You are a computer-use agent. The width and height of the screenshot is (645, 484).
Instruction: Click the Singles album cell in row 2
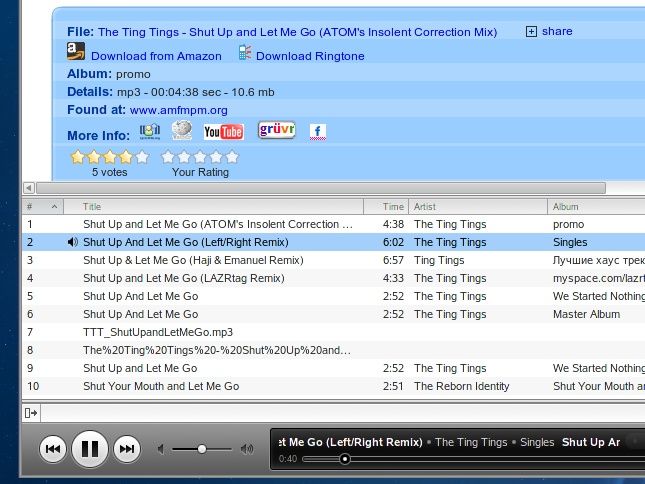[570, 243]
